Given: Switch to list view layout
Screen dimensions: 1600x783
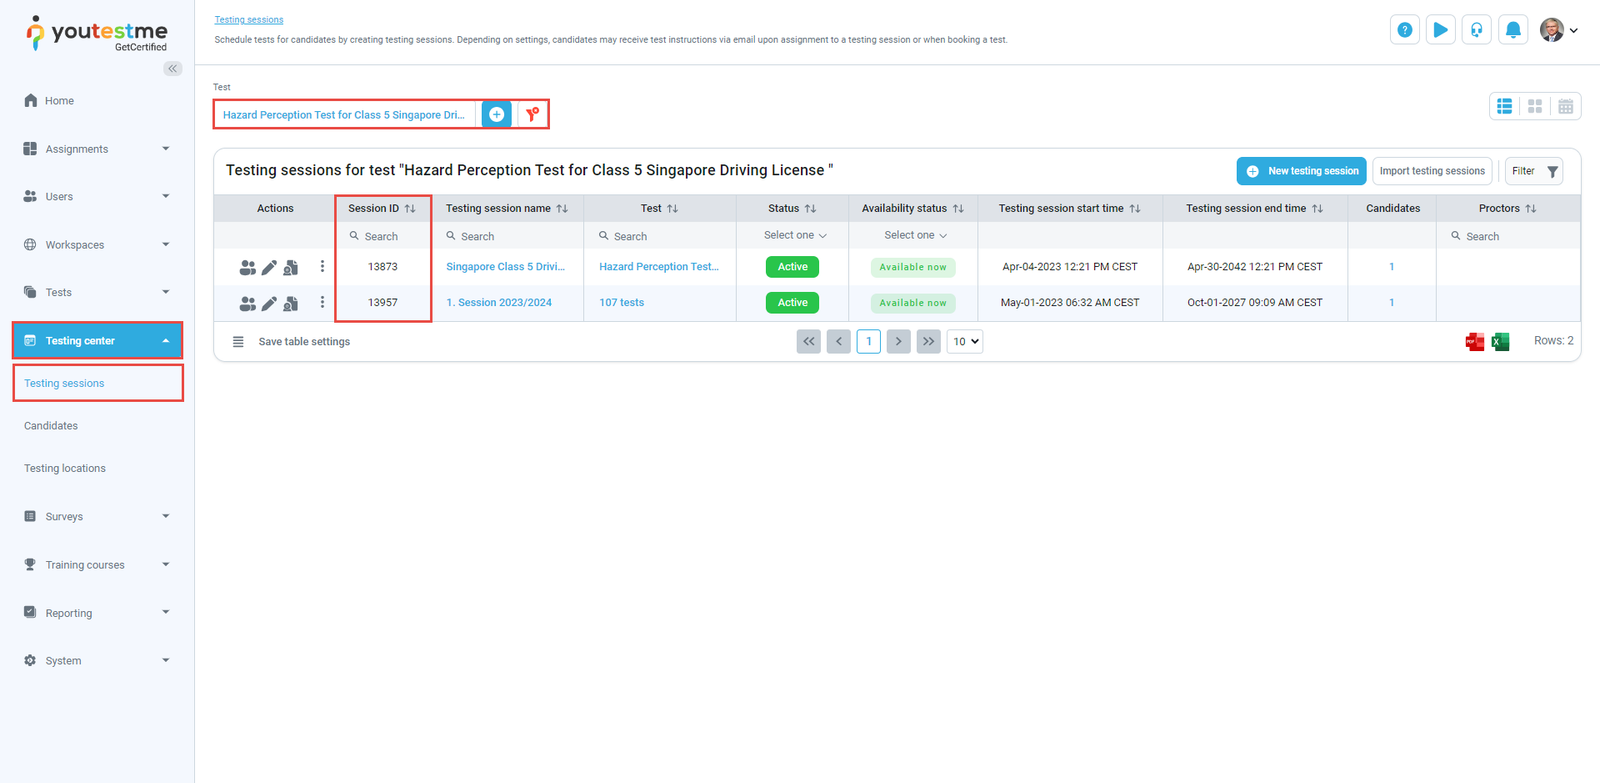Looking at the screenshot, I should point(1504,106).
